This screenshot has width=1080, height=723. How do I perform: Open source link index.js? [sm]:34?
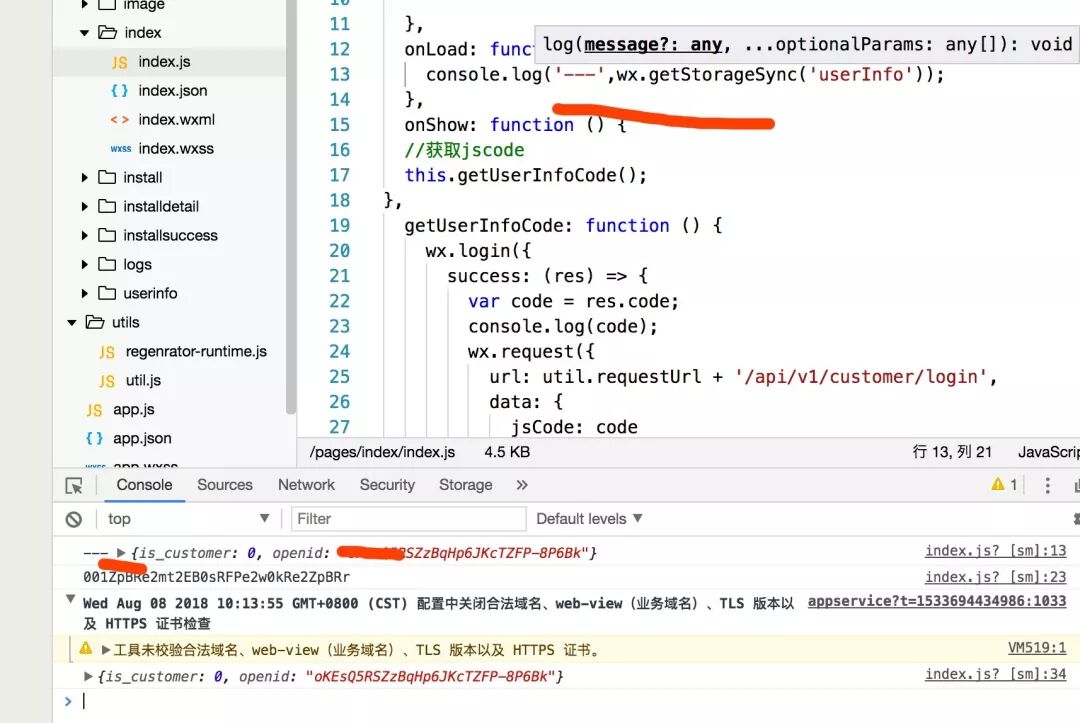pyautogui.click(x=995, y=674)
